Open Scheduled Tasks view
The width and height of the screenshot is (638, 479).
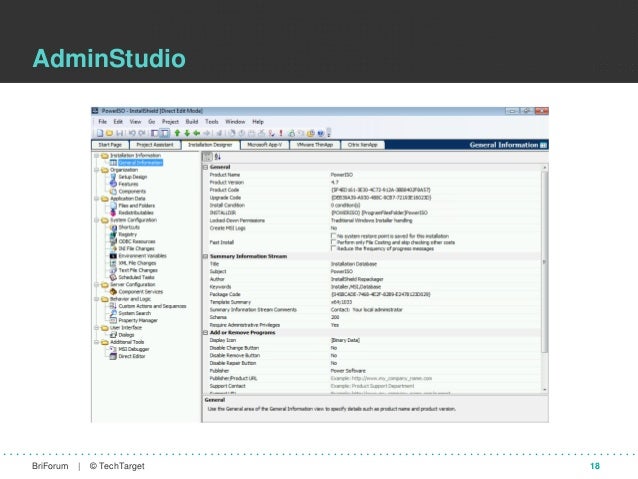[x=136, y=278]
